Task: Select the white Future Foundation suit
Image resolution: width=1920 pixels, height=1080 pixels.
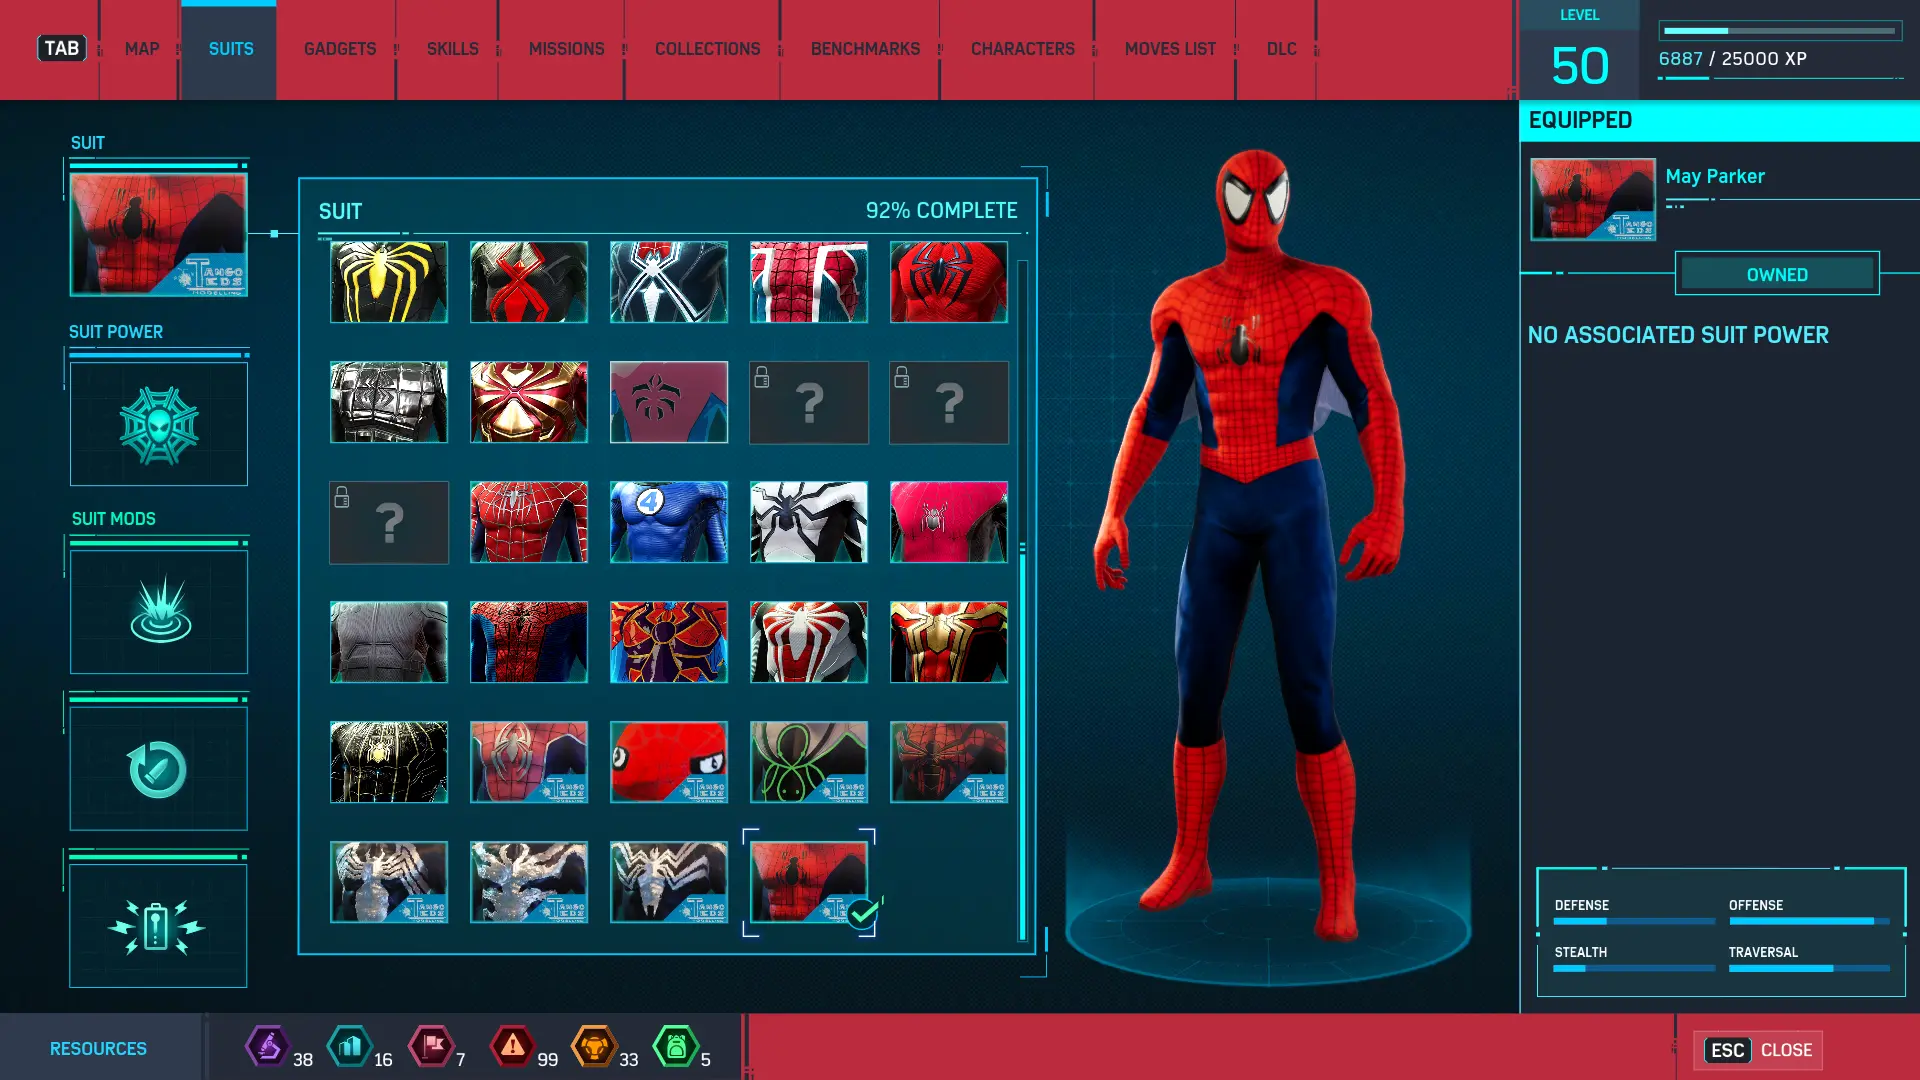Action: coord(809,522)
